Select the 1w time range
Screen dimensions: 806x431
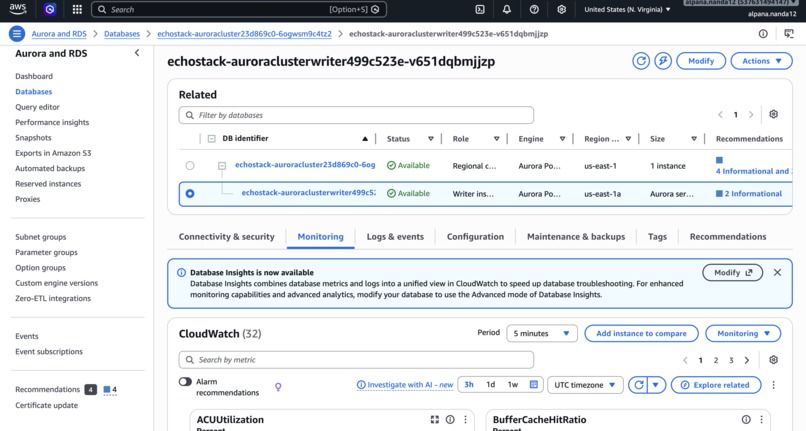pyautogui.click(x=512, y=385)
